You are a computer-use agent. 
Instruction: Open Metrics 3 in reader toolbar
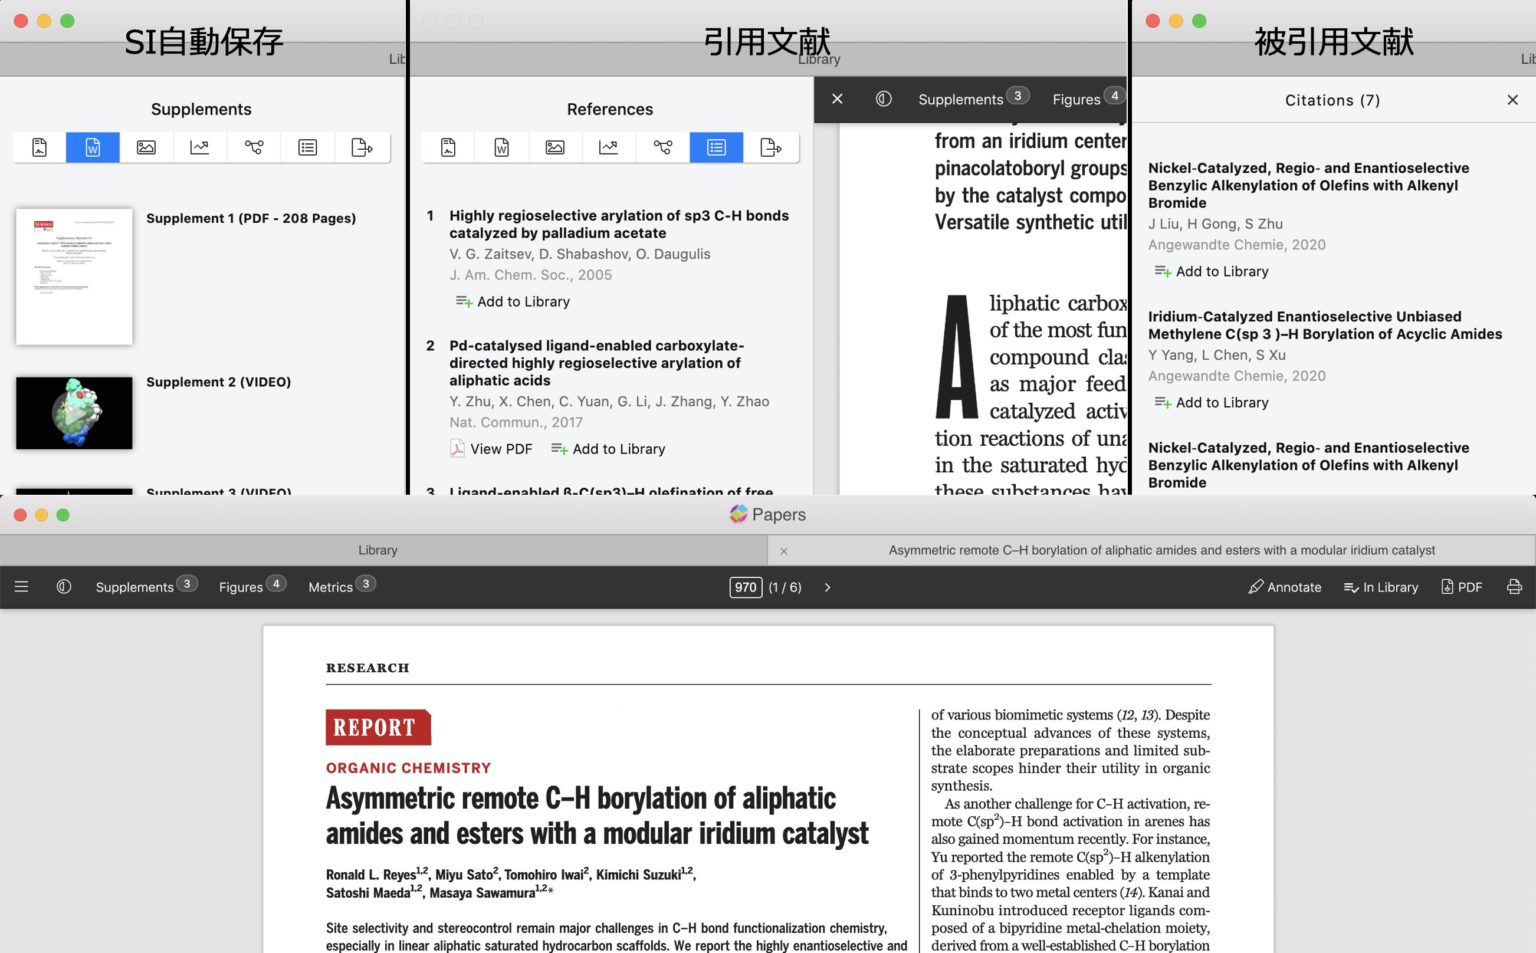tap(341, 586)
